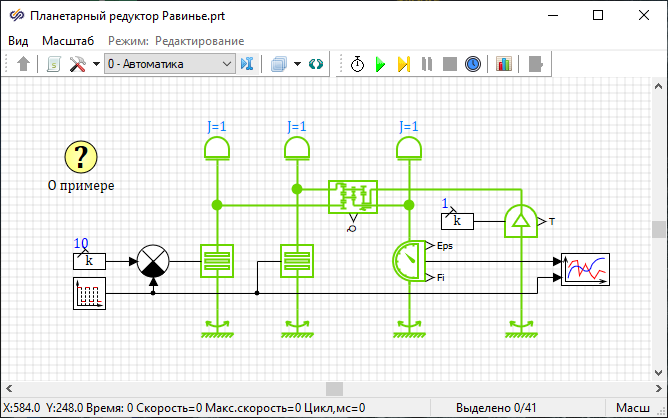
Task: Click the yellow step simulation button
Action: pos(403,64)
